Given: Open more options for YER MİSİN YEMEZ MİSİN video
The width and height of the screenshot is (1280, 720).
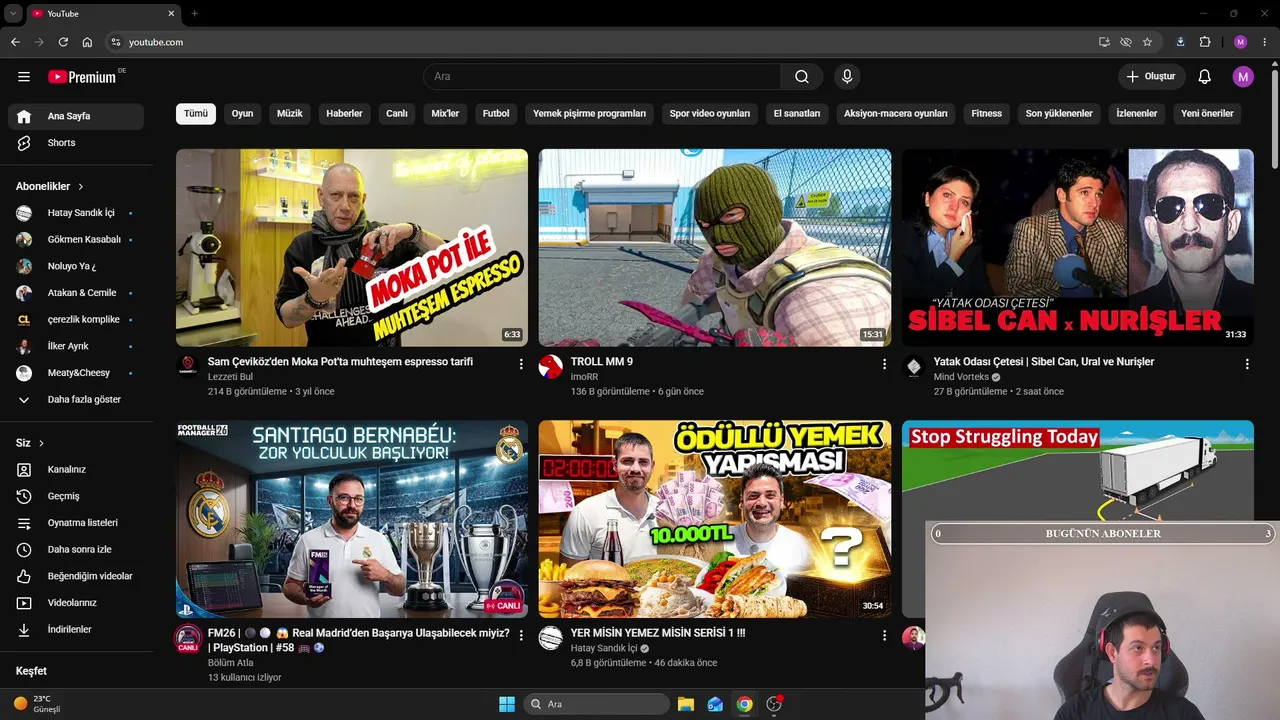Looking at the screenshot, I should tap(884, 636).
